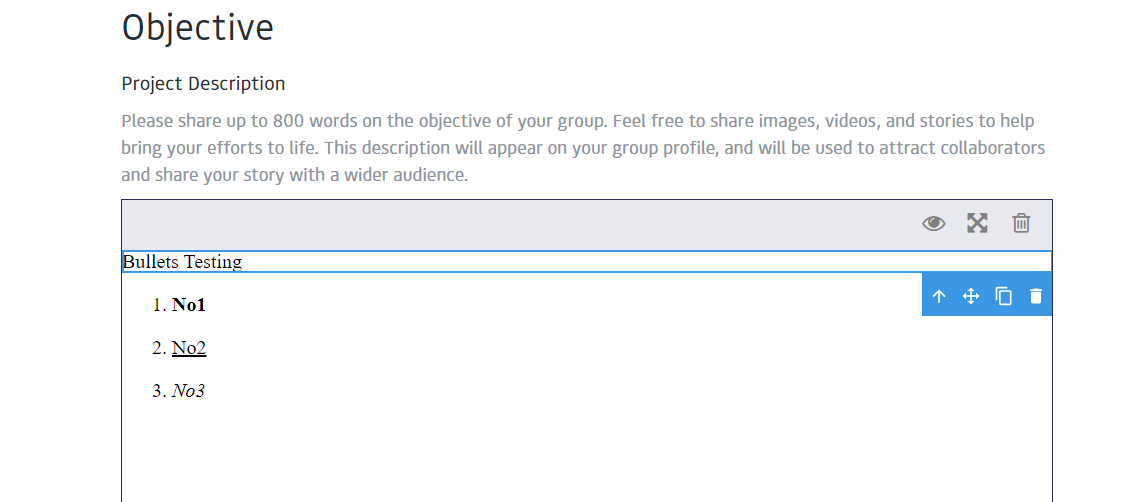1141x502 pixels.
Task: Click the bold "No1" list item
Action: click(x=189, y=305)
